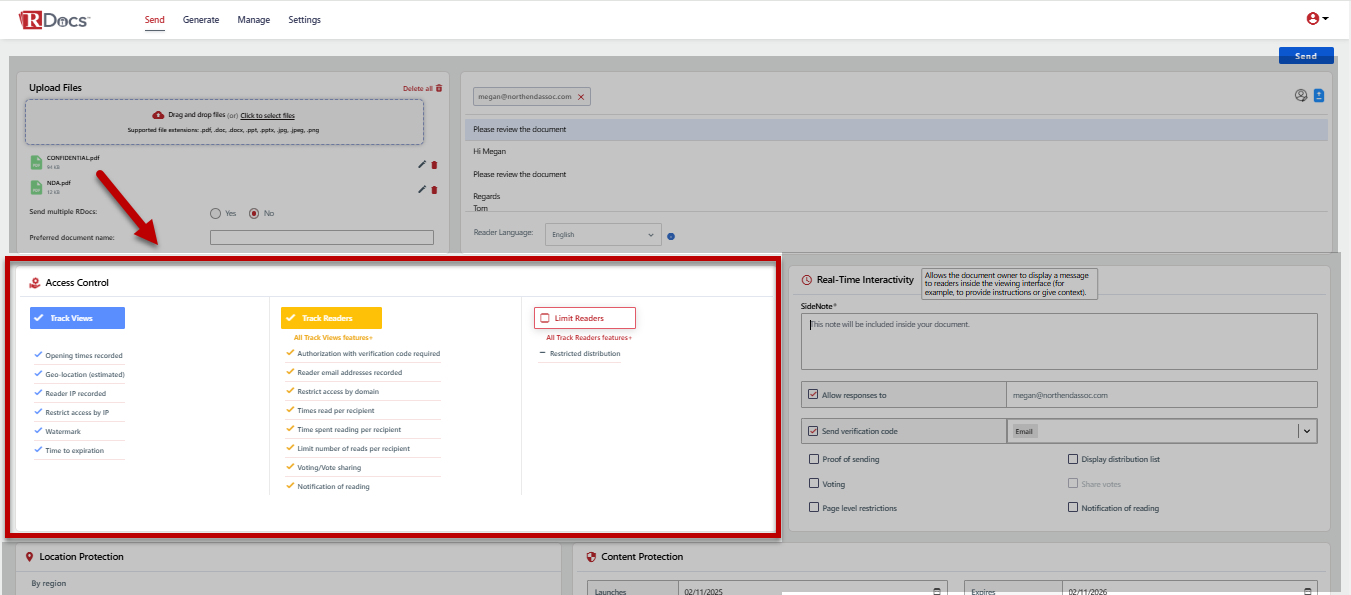Click 'All Track Readers features+' text
The image size is (1351, 595).
coord(589,338)
